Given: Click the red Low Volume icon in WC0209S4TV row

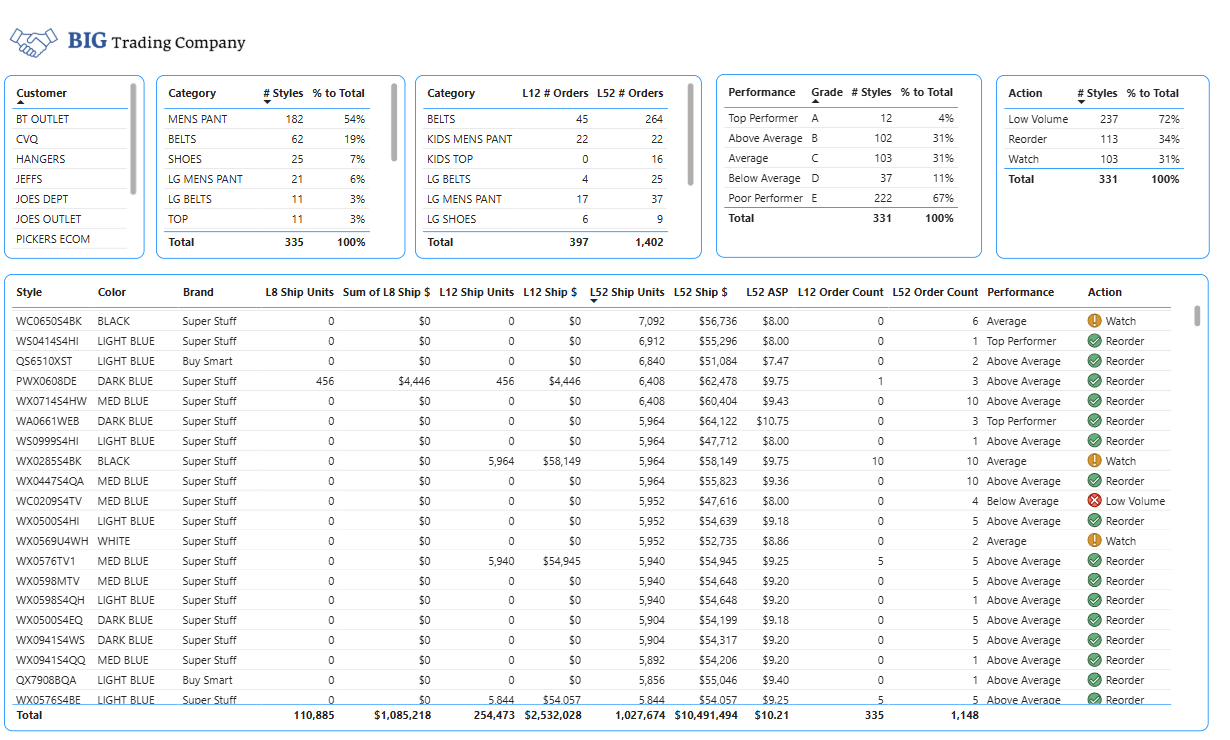Looking at the screenshot, I should [1094, 501].
